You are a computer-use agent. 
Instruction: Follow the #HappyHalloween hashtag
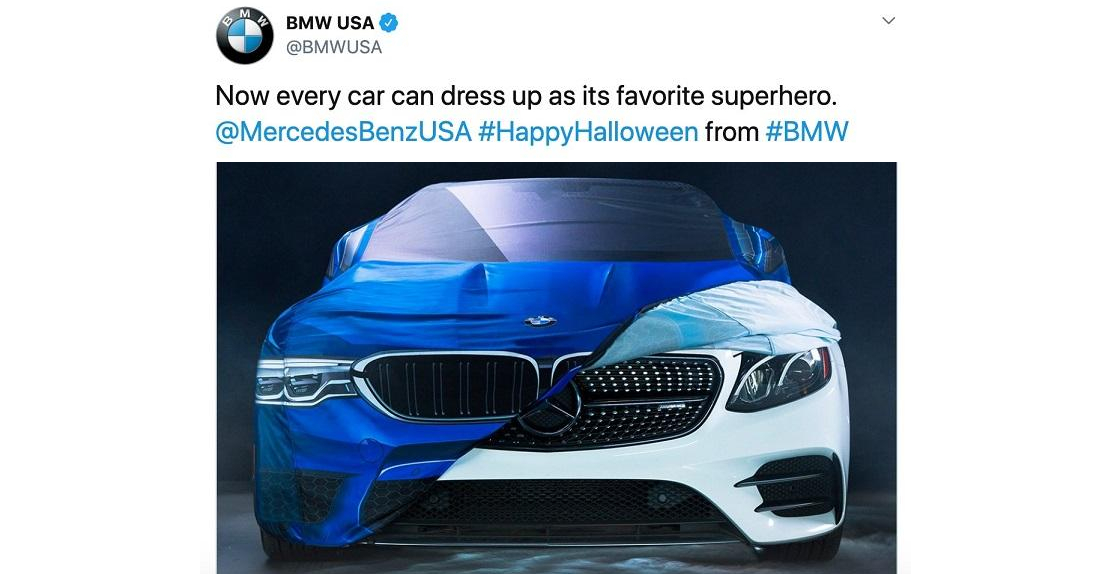tap(588, 132)
